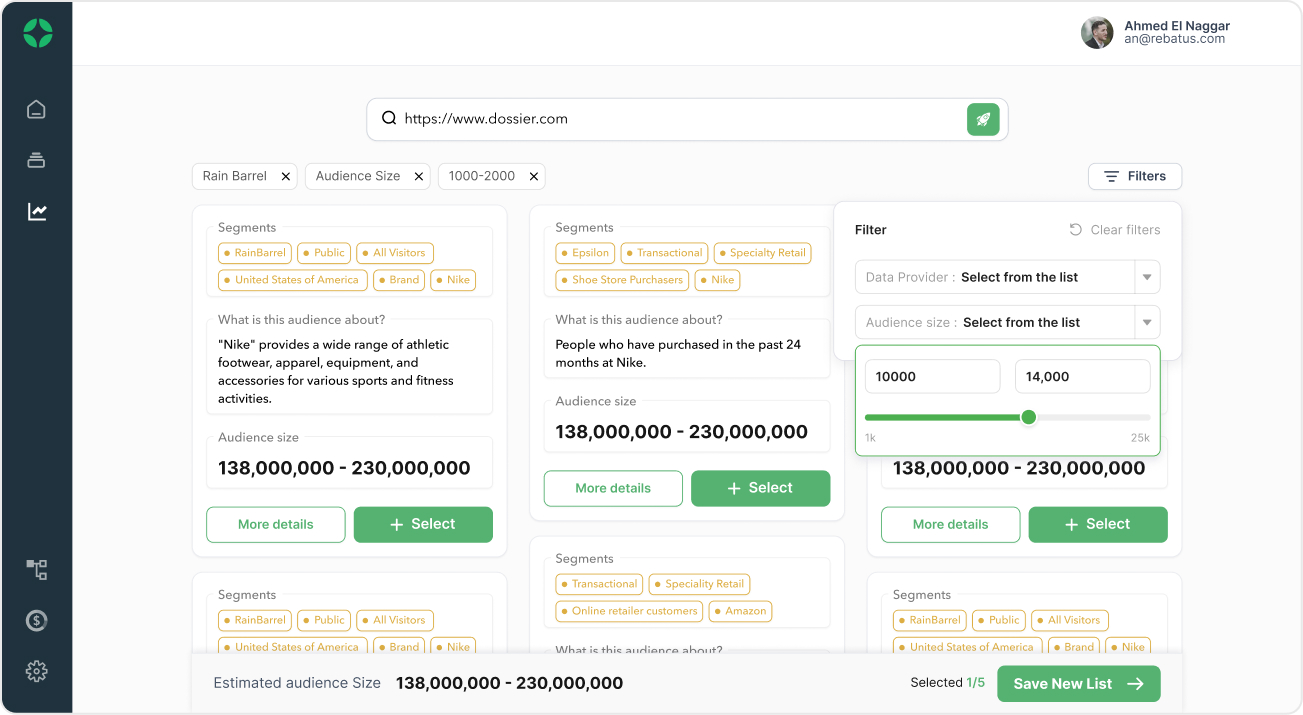The height and width of the screenshot is (715, 1303).
Task: Remove the Audience Size filter chip
Action: [419, 176]
